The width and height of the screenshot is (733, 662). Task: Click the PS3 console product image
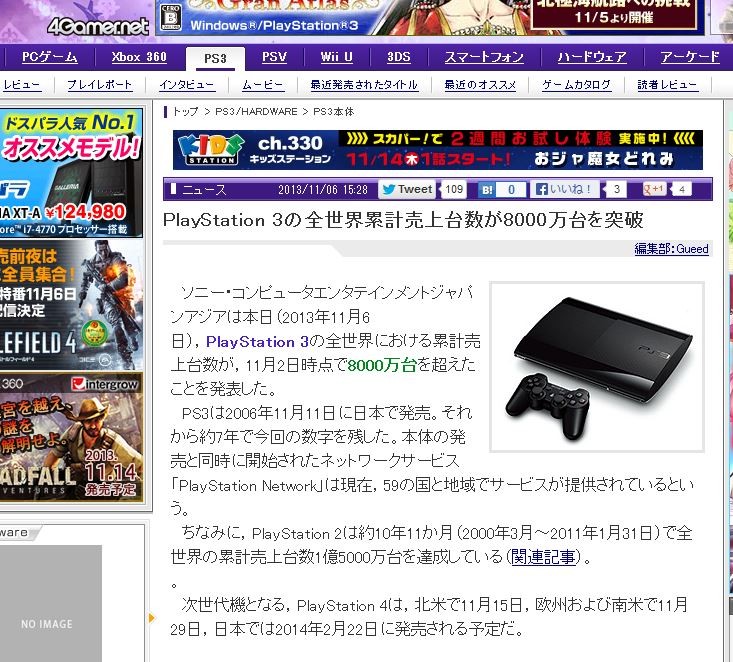pos(596,367)
